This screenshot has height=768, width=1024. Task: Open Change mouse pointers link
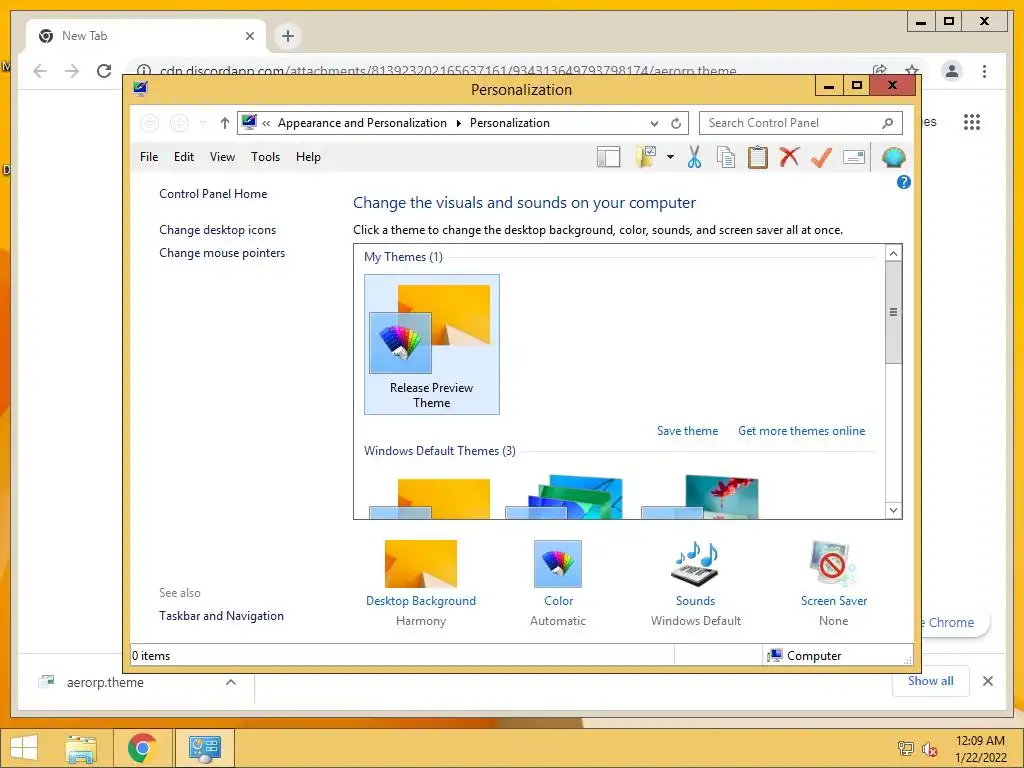[x=222, y=253]
